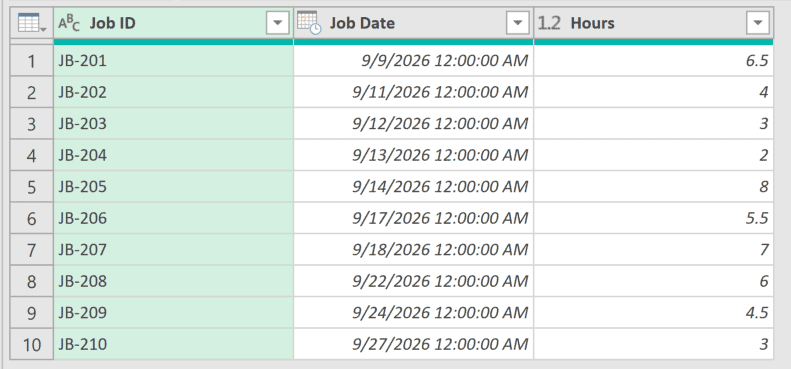Select row number 2
This screenshot has width=791, height=369.
[x=32, y=92]
